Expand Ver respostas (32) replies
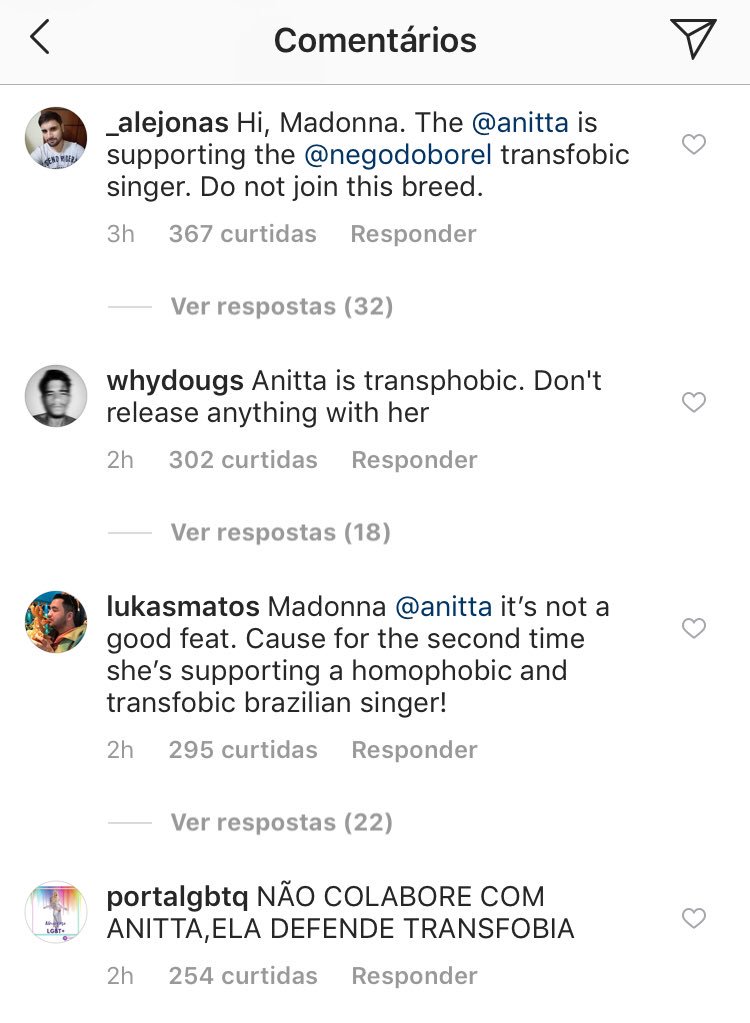 [x=281, y=306]
